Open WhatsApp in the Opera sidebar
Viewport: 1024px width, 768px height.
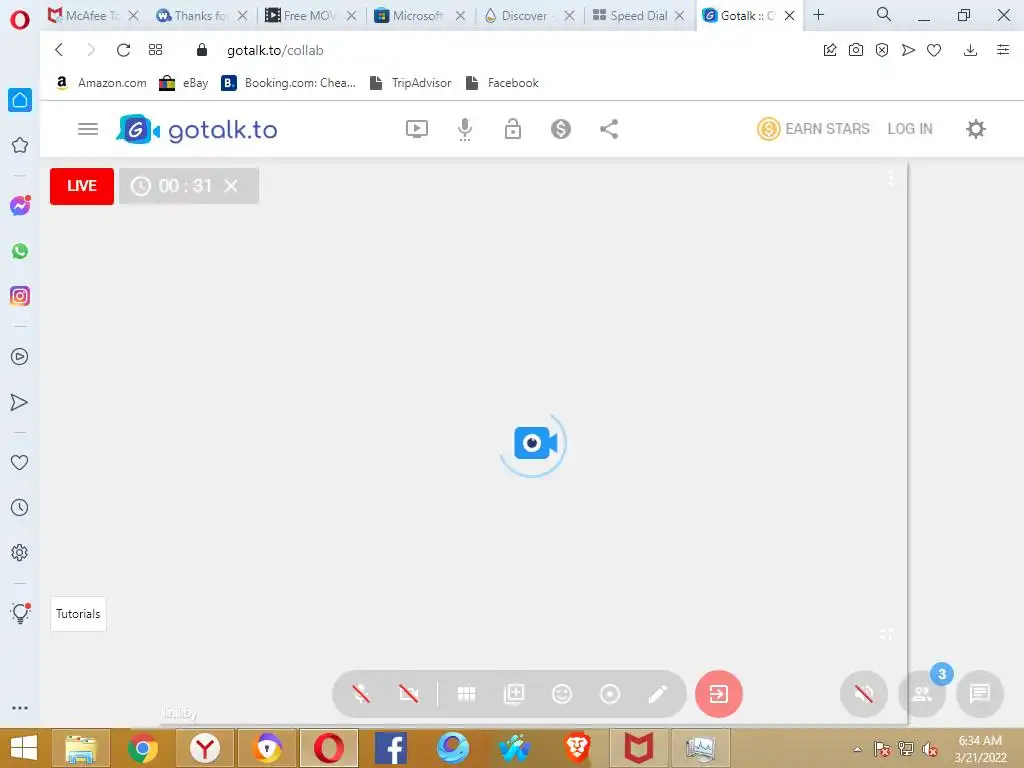coord(20,251)
